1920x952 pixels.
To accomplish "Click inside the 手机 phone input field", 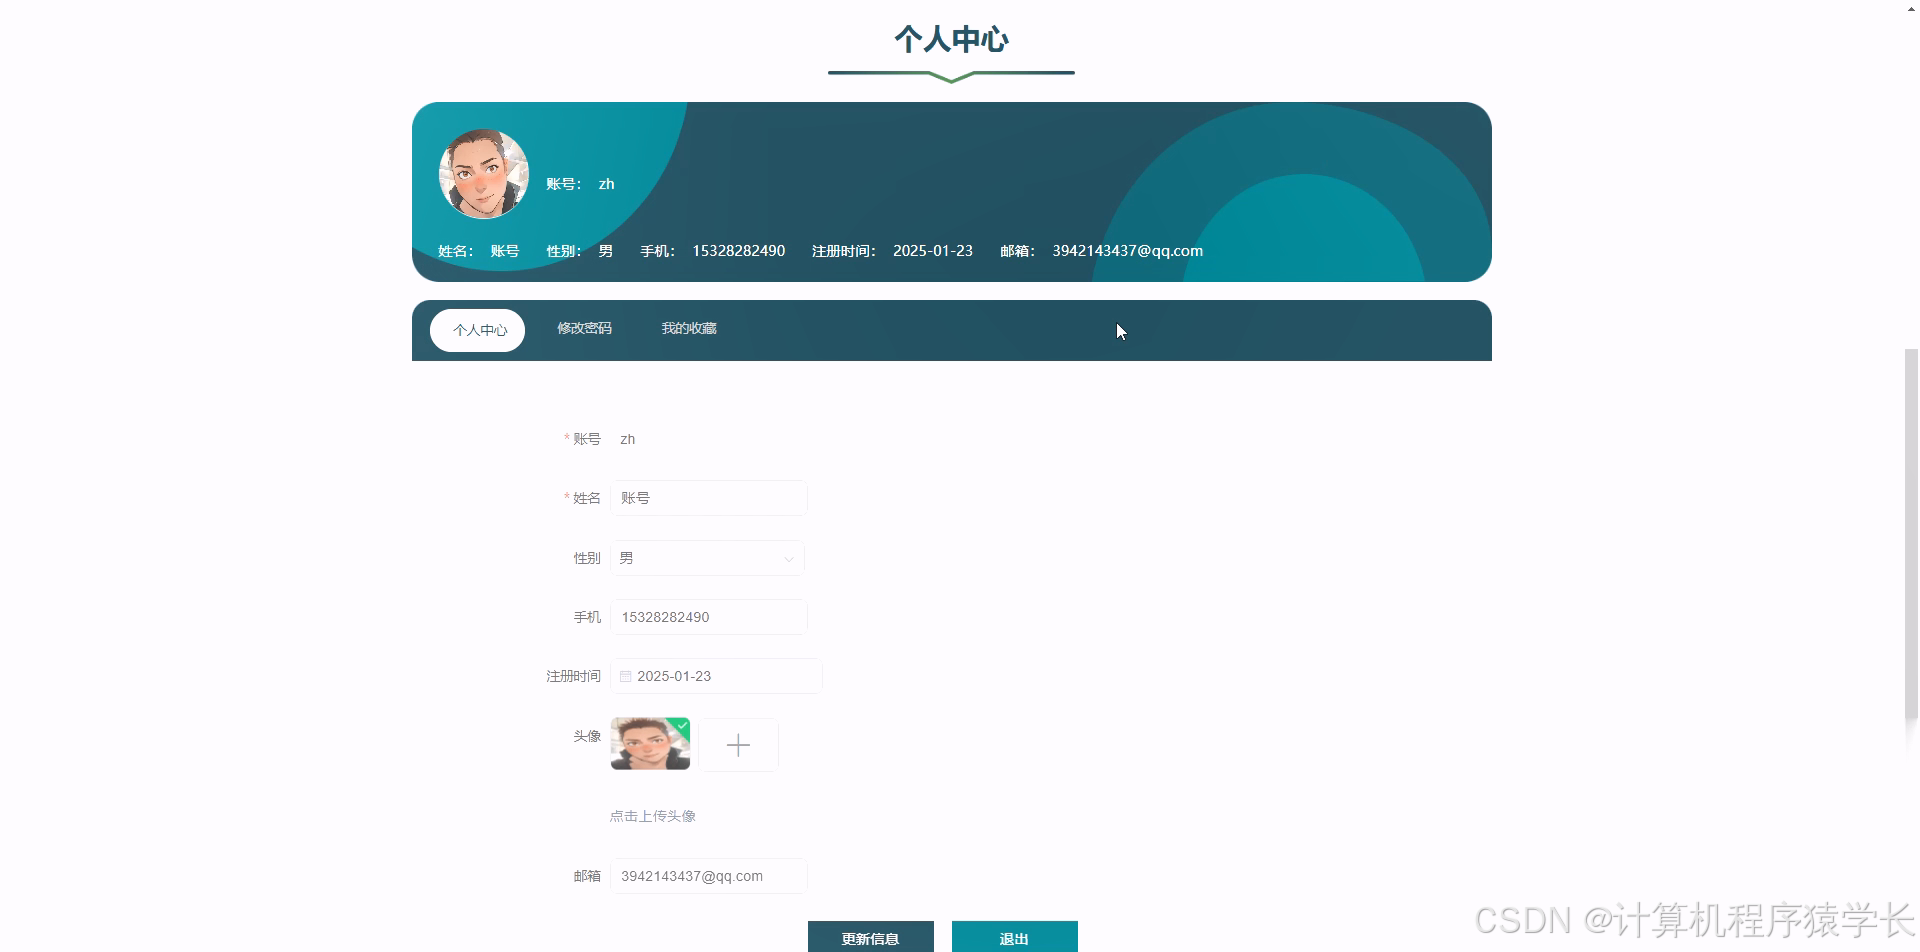I will point(708,616).
